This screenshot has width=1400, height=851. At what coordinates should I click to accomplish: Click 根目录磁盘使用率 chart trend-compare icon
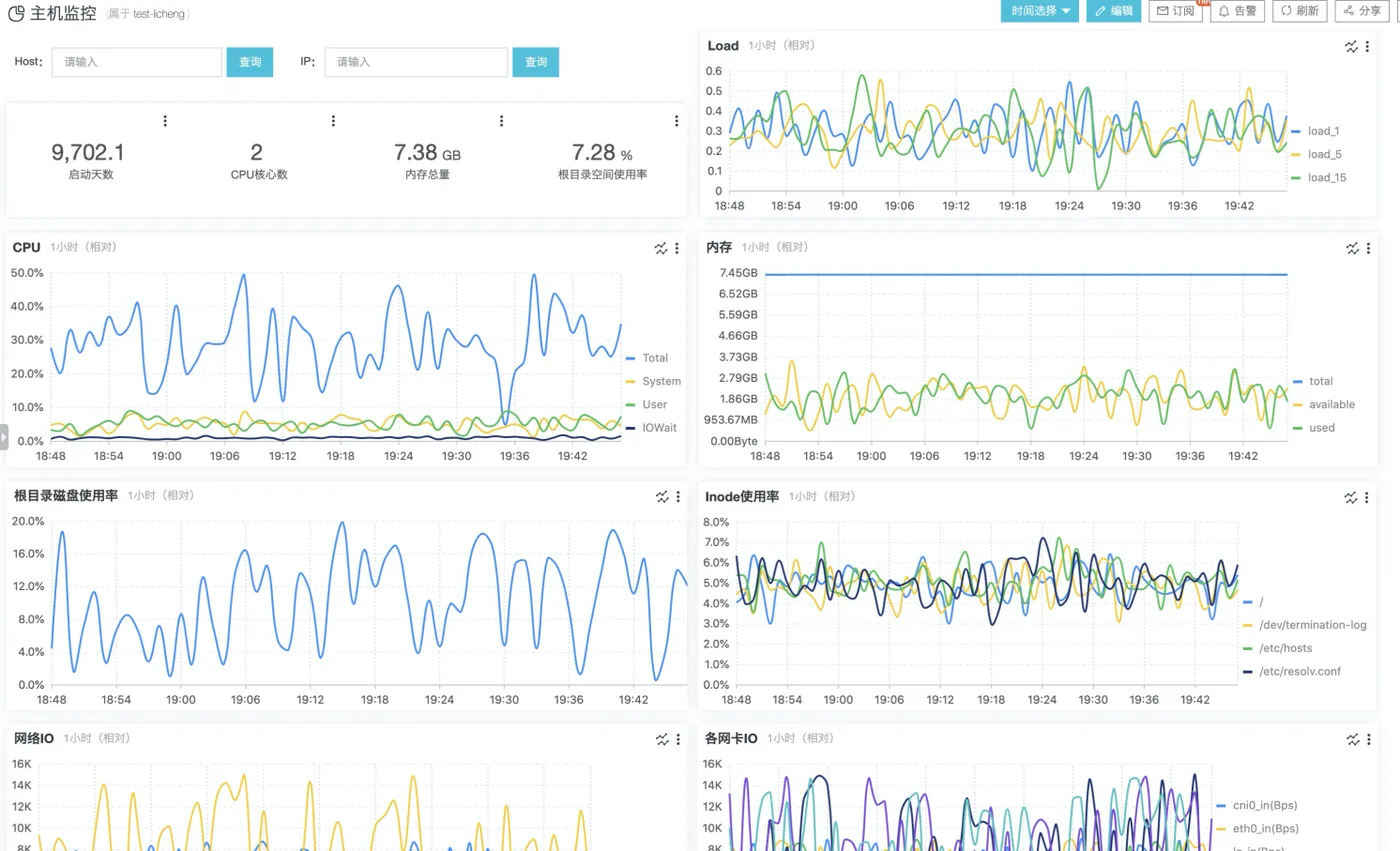[661, 496]
